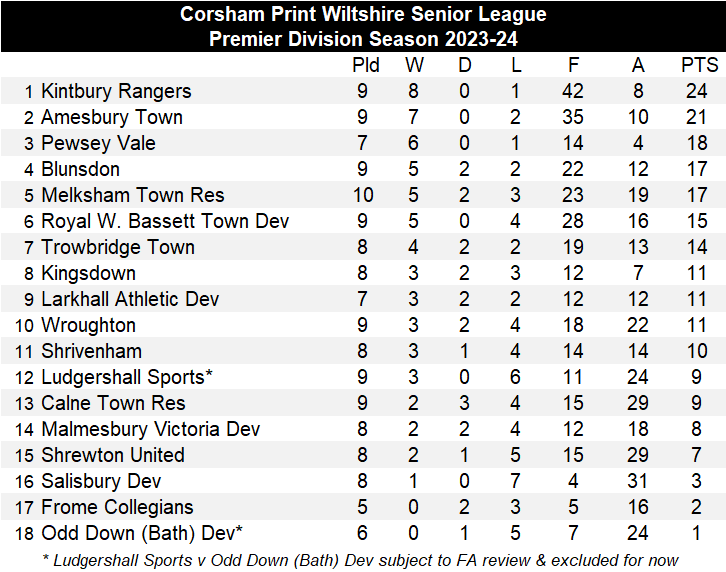Click the Trowbridge Town team name
Viewport: 726px width, 572px height.
[118, 247]
